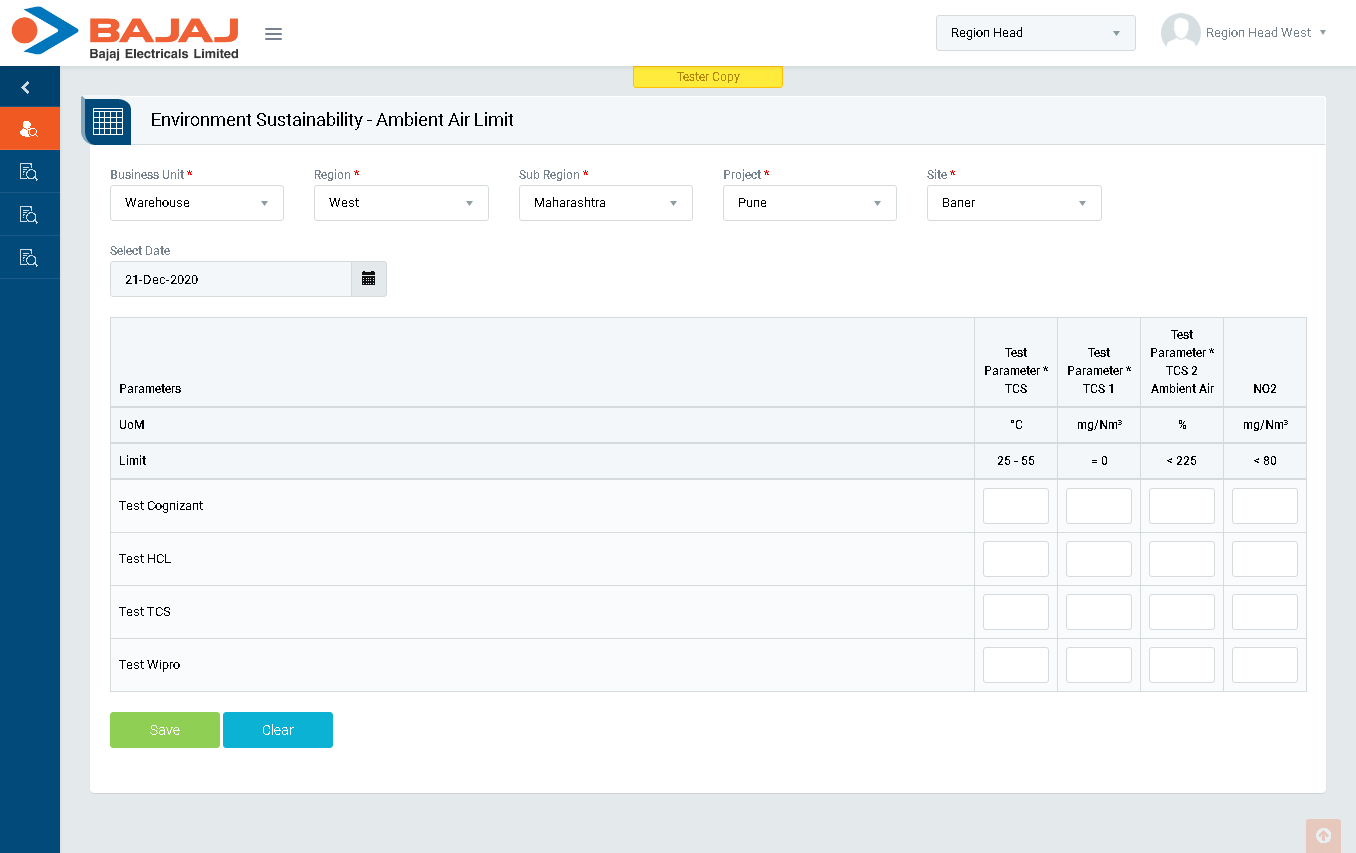Screen dimensions: 1356x853
Task: Click the scroll-to-top arrow button
Action: coord(1322,835)
